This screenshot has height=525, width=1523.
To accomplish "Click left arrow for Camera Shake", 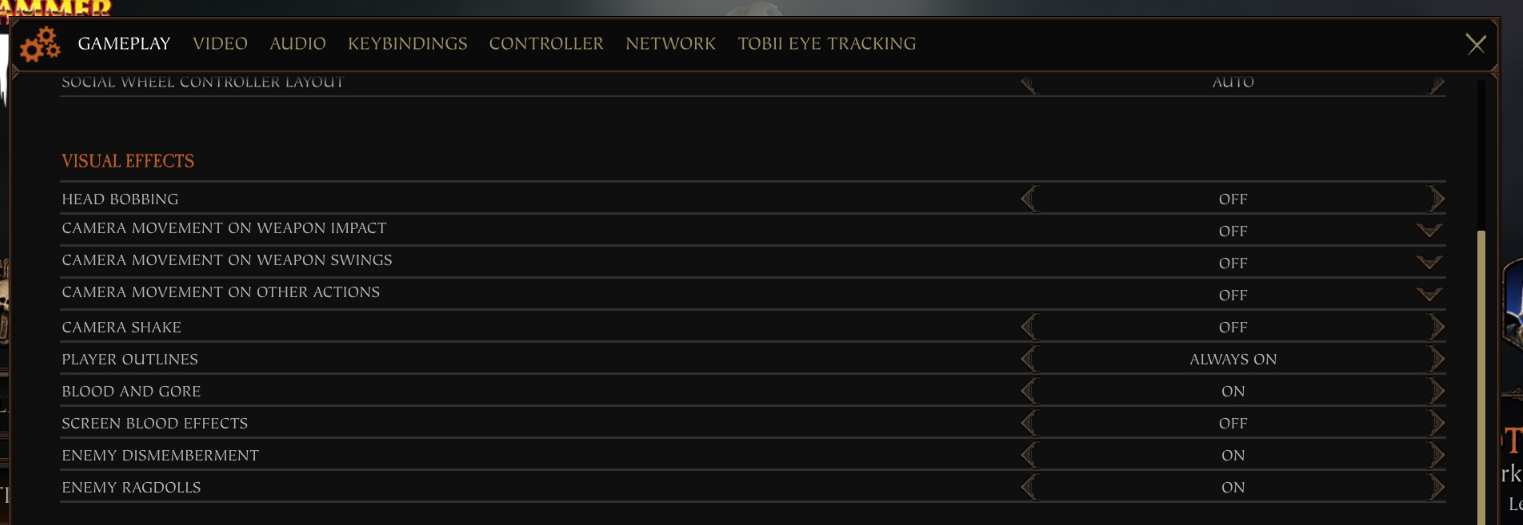I will click(x=1029, y=327).
